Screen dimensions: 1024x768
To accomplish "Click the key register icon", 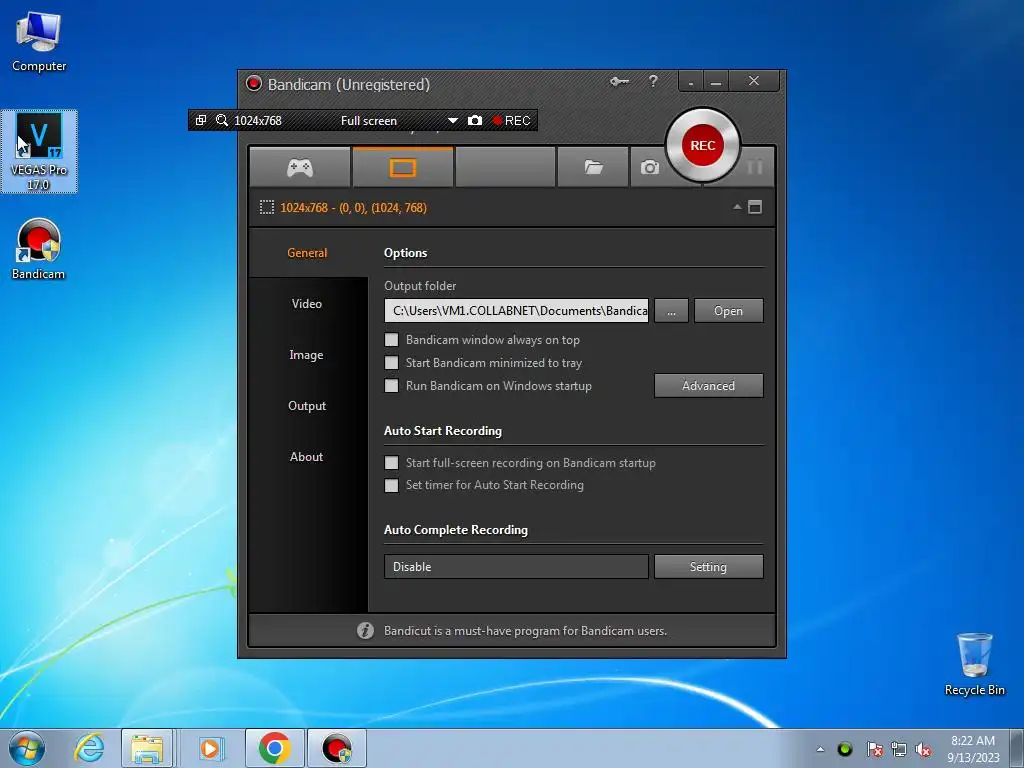I will point(619,82).
